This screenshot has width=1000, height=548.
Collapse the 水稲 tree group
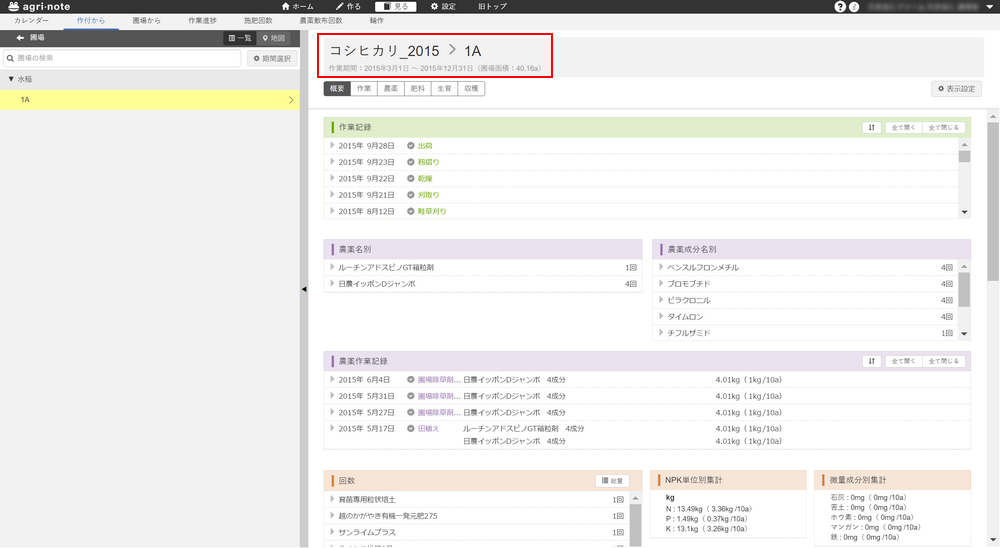coord(10,79)
